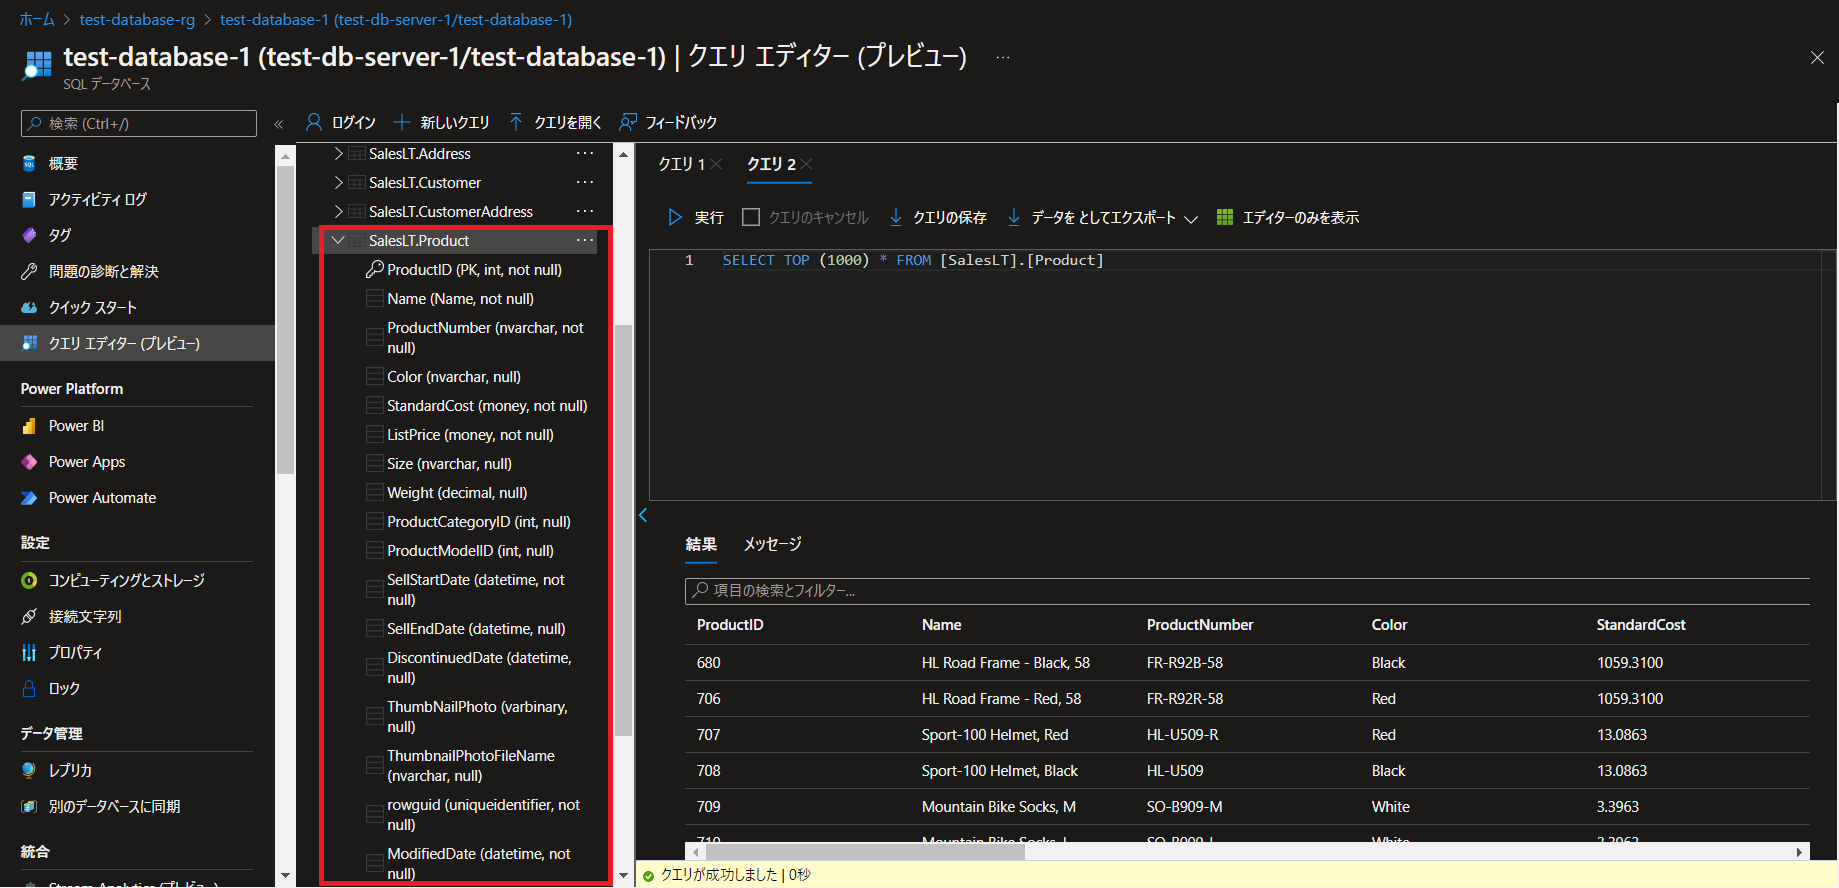This screenshot has height=888, width=1839.
Task: Click the ProductID primary key icon
Action: [x=375, y=269]
